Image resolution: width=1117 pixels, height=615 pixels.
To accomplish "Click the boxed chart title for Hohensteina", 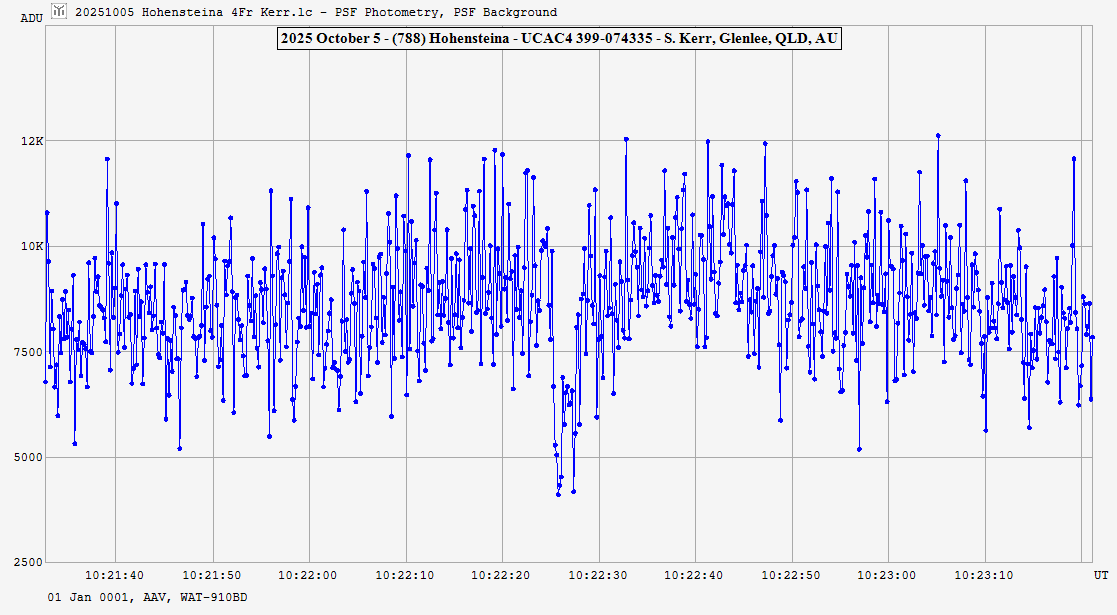I will pos(558,39).
